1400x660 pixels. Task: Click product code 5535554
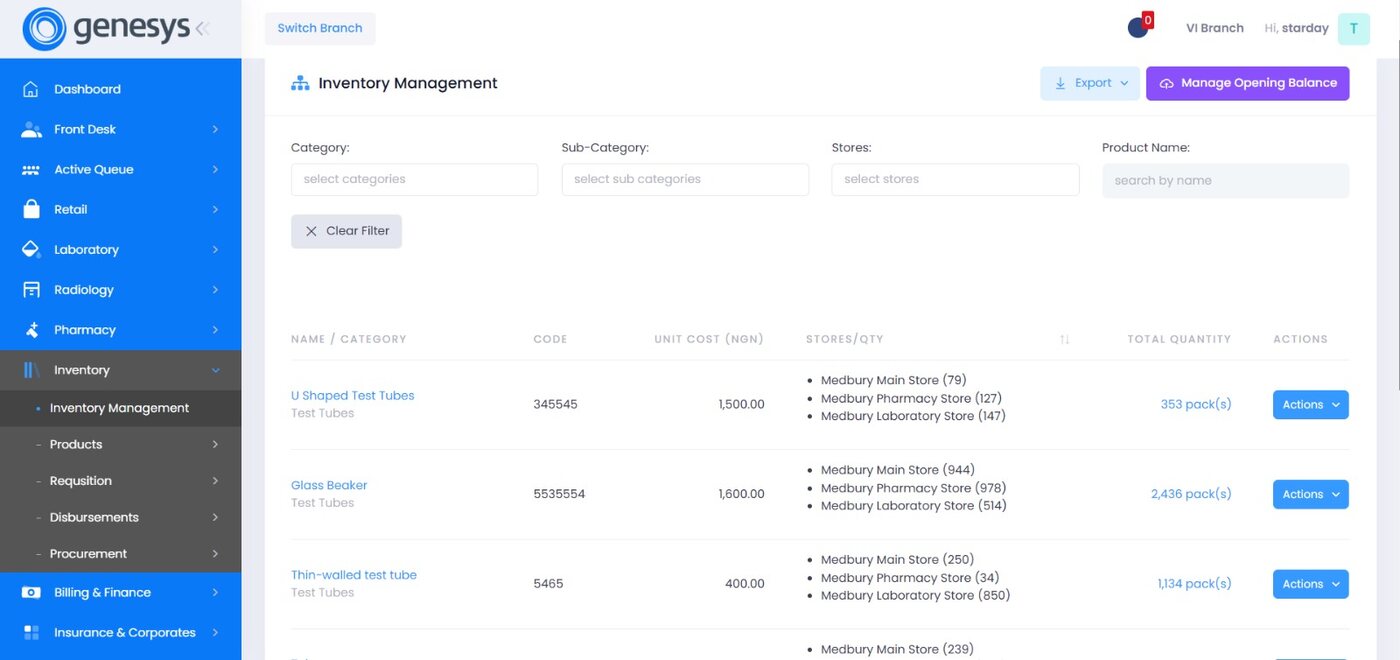point(559,494)
